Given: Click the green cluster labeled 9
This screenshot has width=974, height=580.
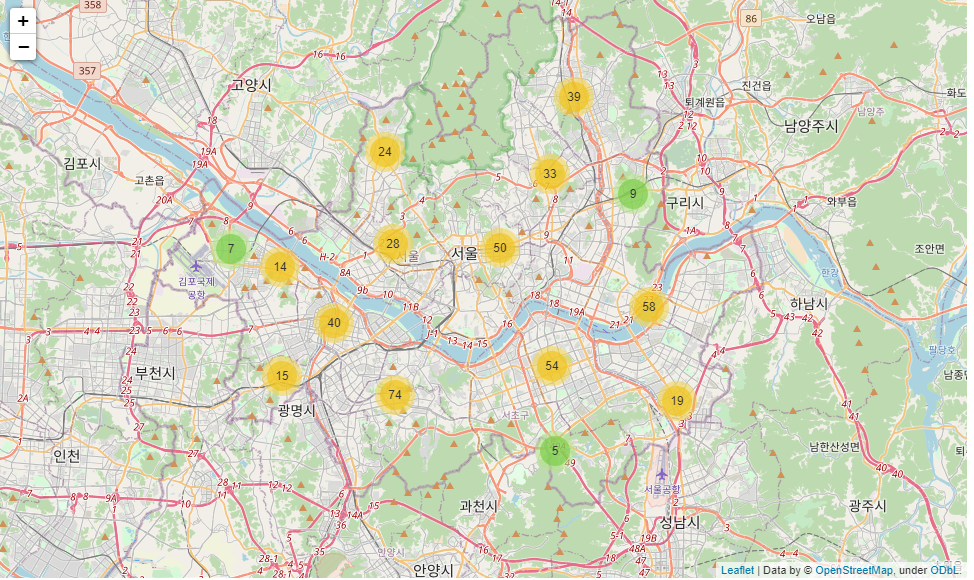Looking at the screenshot, I should (x=633, y=194).
